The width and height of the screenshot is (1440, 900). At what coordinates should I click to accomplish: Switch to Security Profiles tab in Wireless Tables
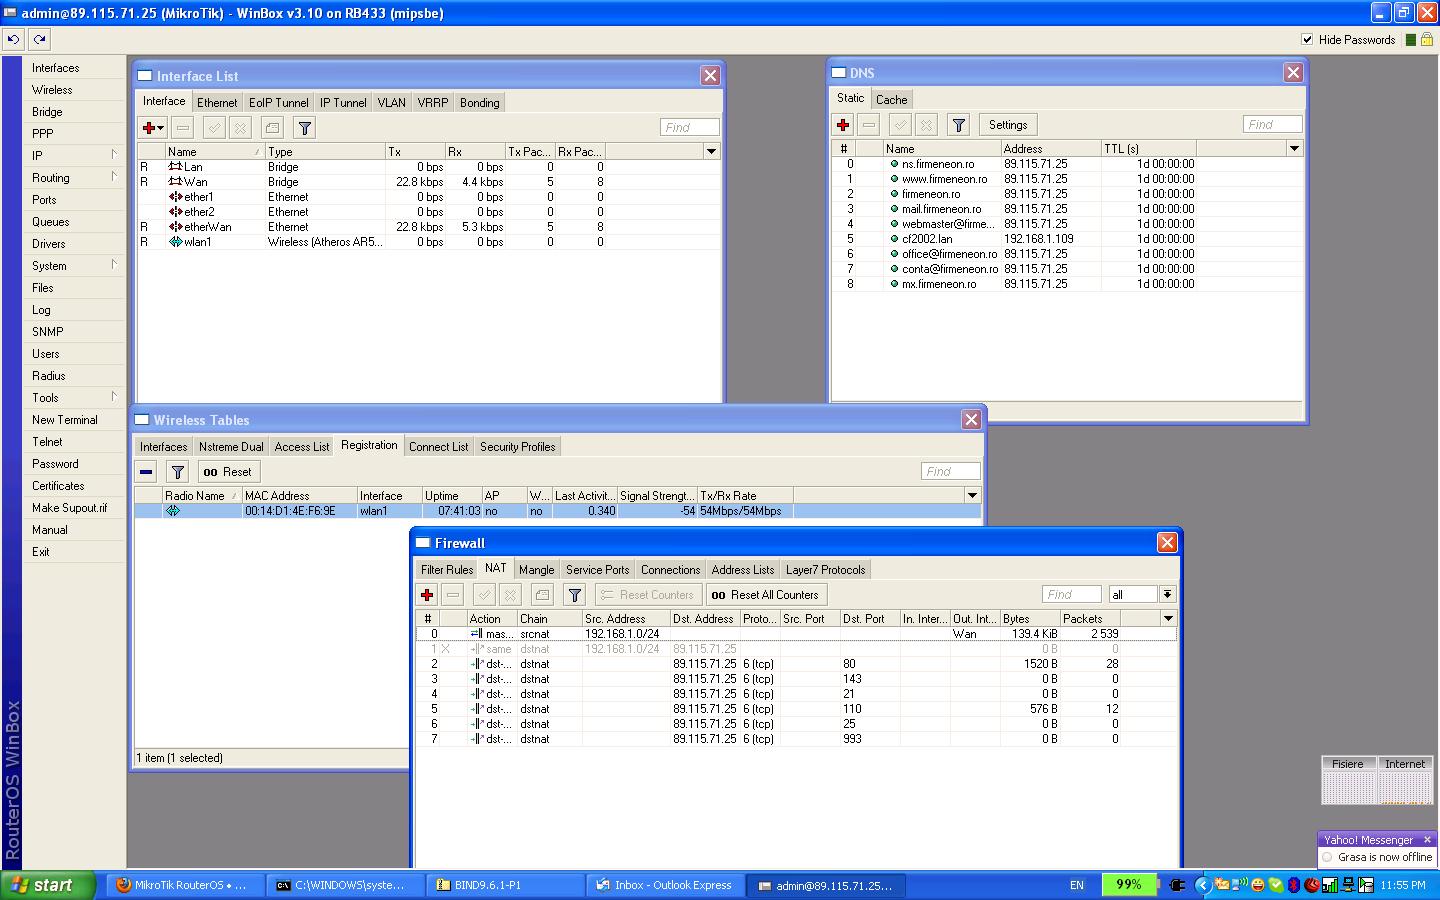[517, 447]
